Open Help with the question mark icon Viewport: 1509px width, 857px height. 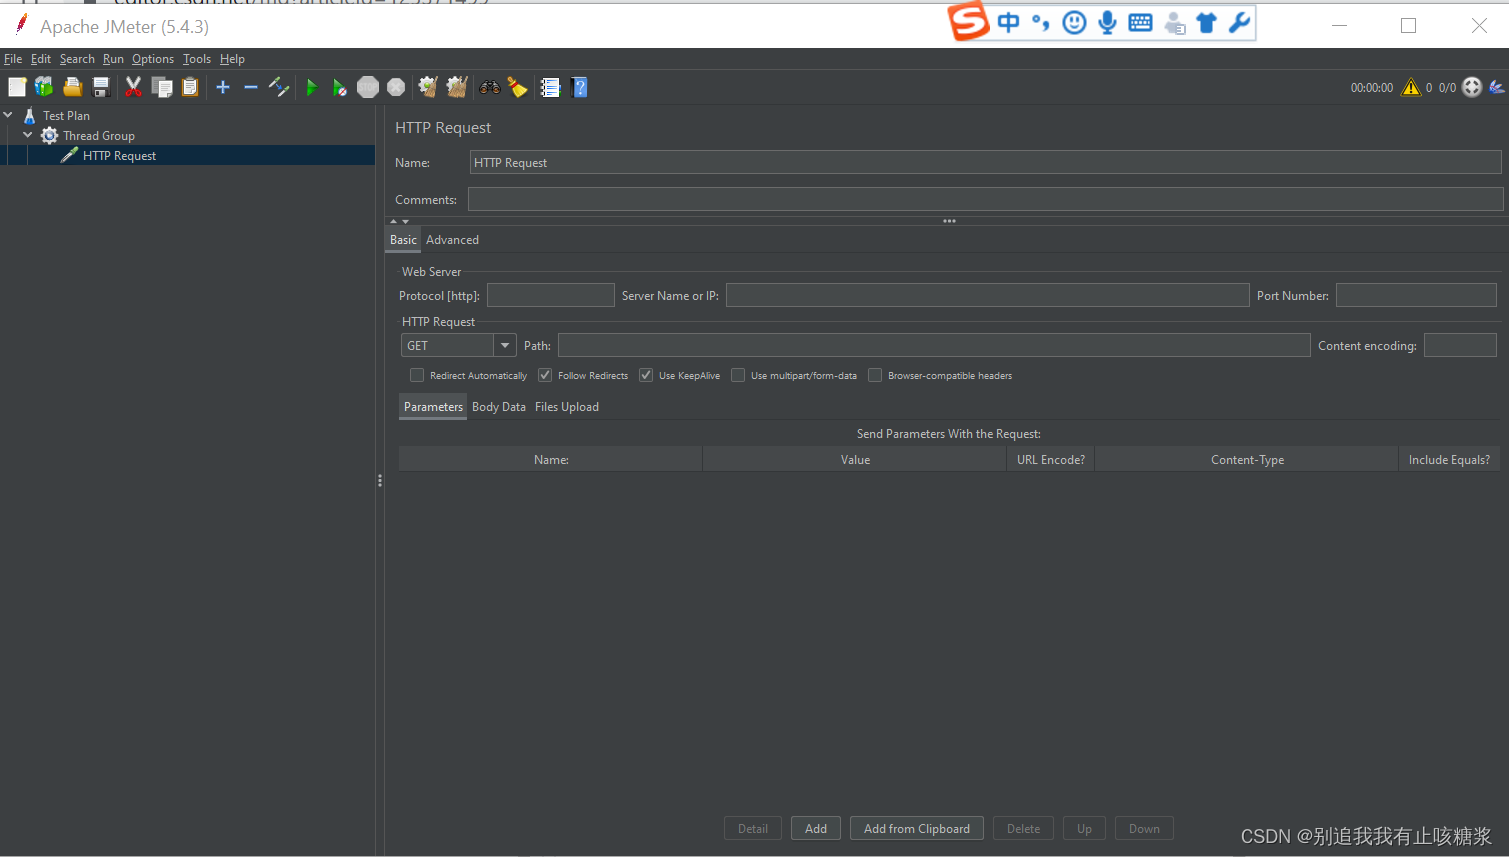[579, 88]
